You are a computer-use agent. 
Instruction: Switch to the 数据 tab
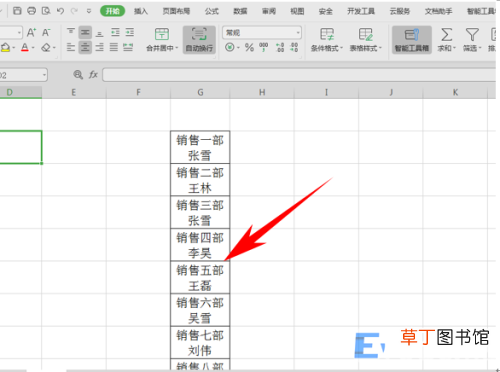point(240,11)
